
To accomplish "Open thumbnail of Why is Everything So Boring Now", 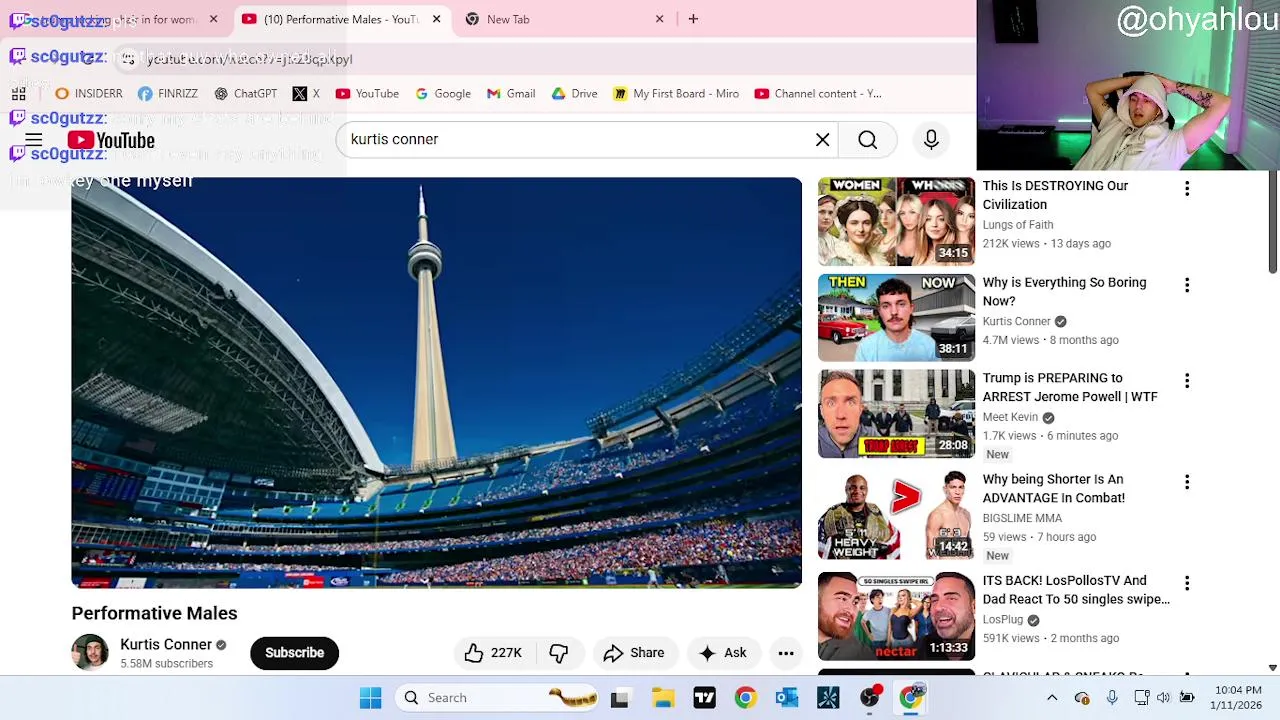I will [896, 317].
